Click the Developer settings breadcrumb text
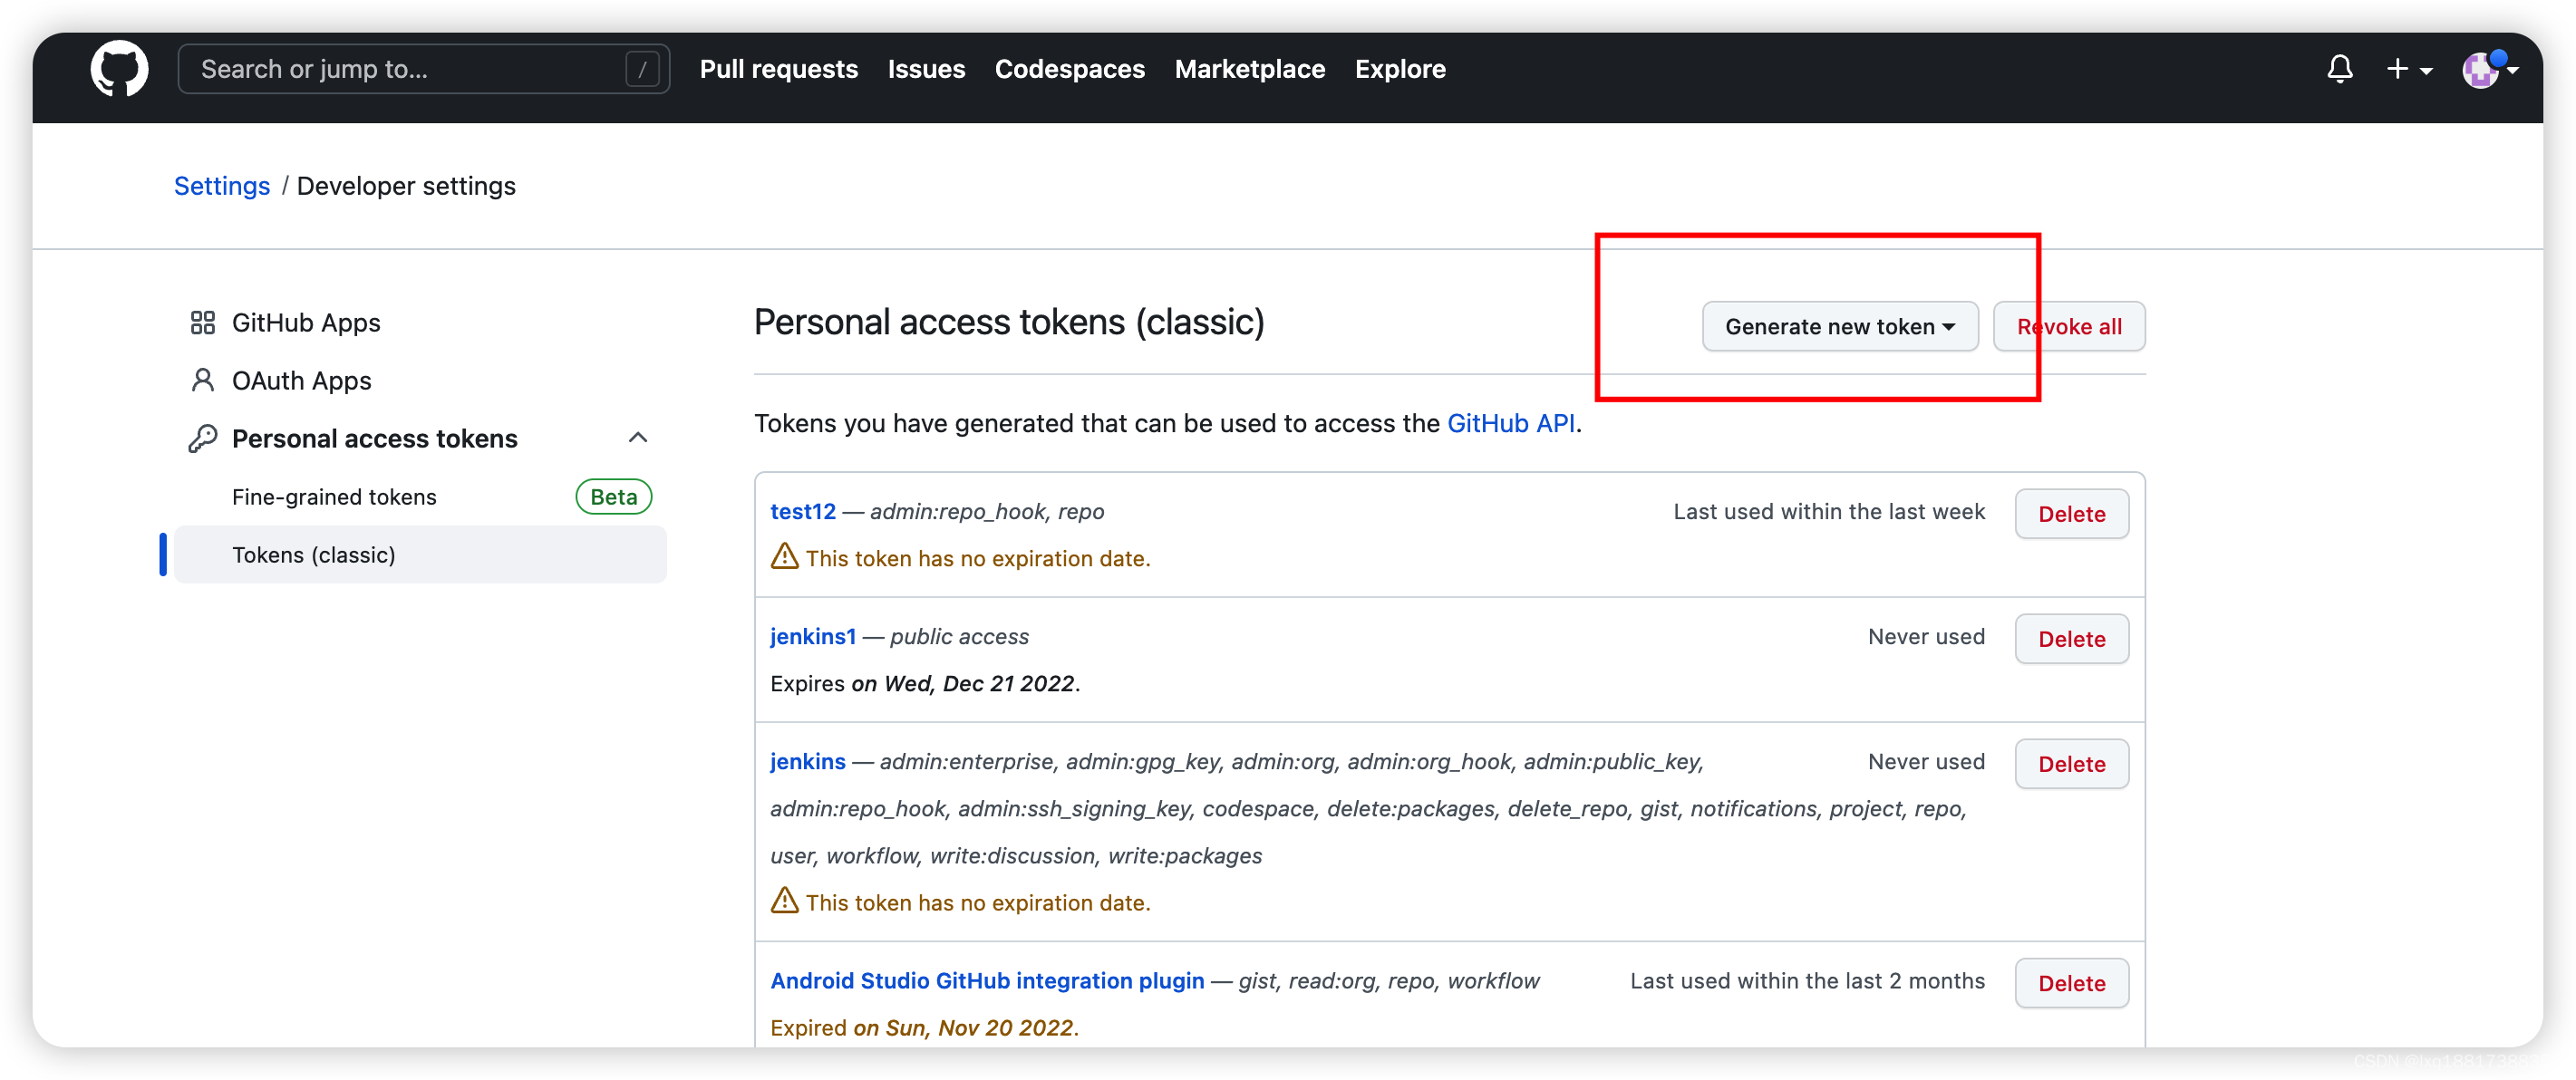 click(406, 186)
